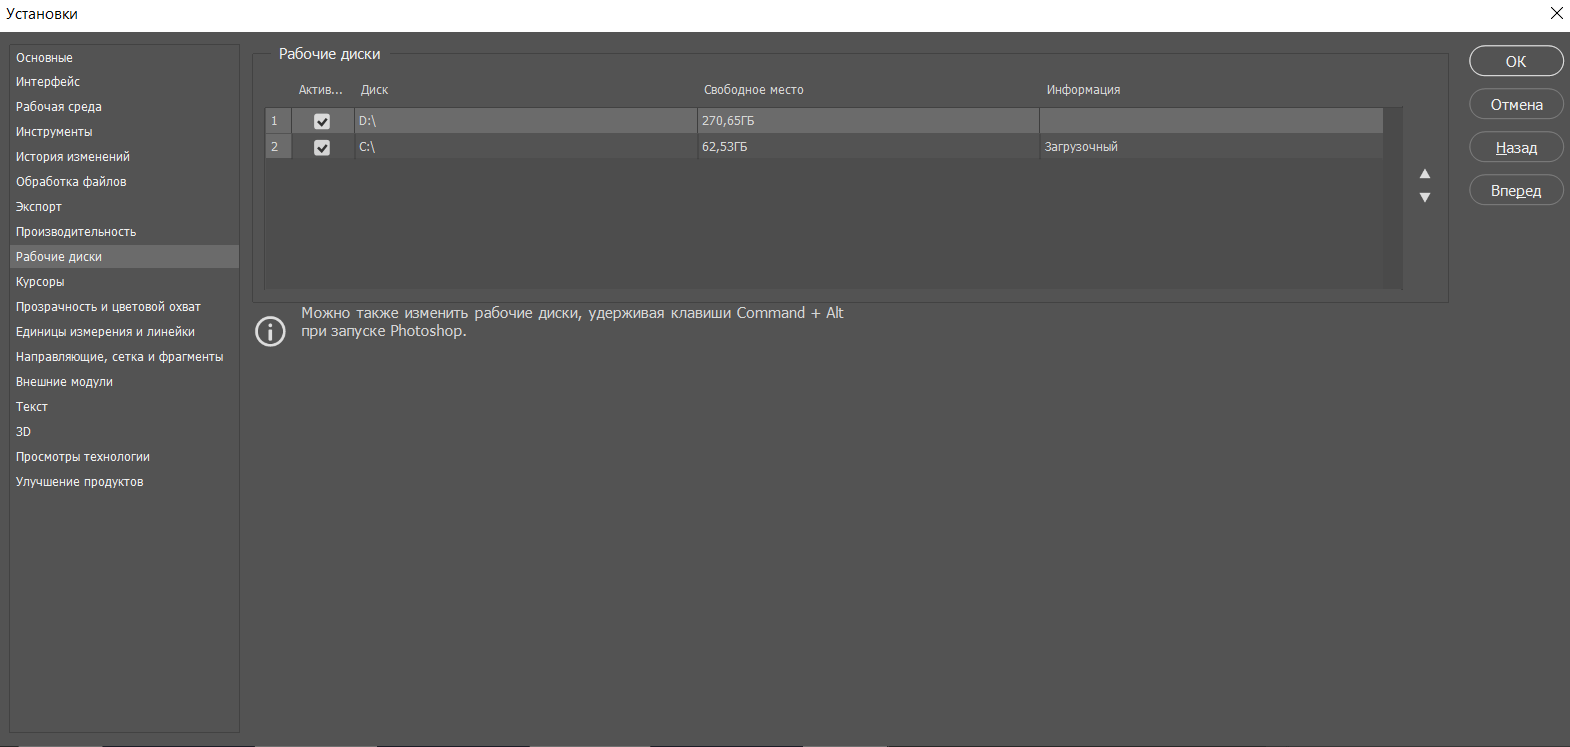
Task: Click the Загрузочный info cell
Action: click(1211, 147)
